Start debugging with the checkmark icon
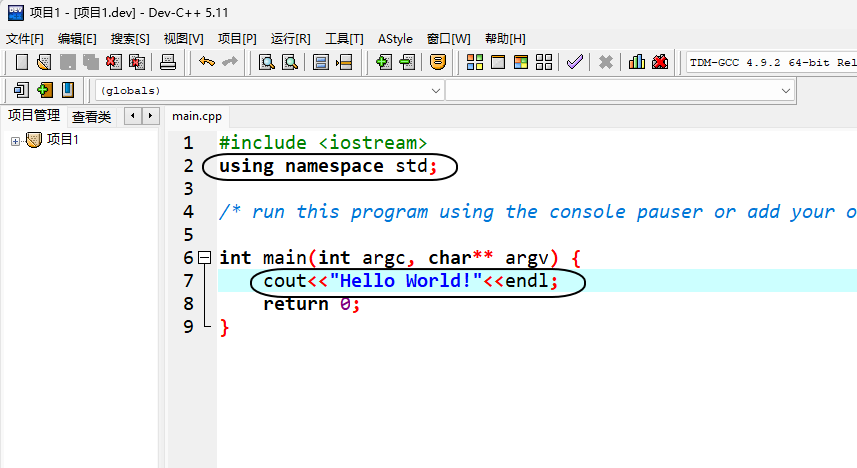This screenshot has width=857, height=468. click(574, 62)
